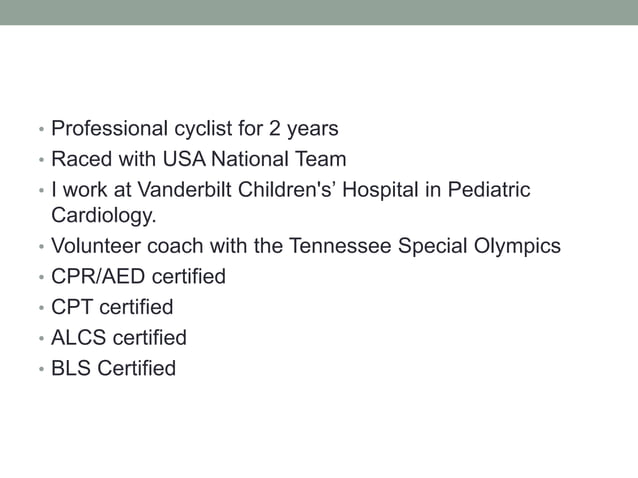Select the 'CPR/AED certified' line

tap(138, 277)
